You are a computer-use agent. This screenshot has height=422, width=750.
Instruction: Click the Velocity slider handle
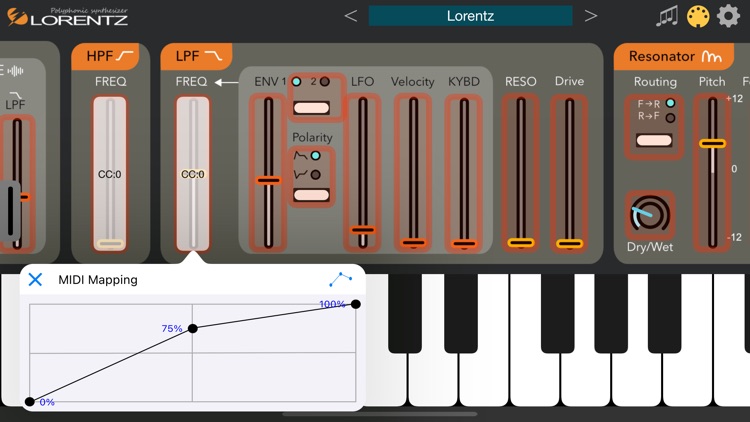[414, 243]
